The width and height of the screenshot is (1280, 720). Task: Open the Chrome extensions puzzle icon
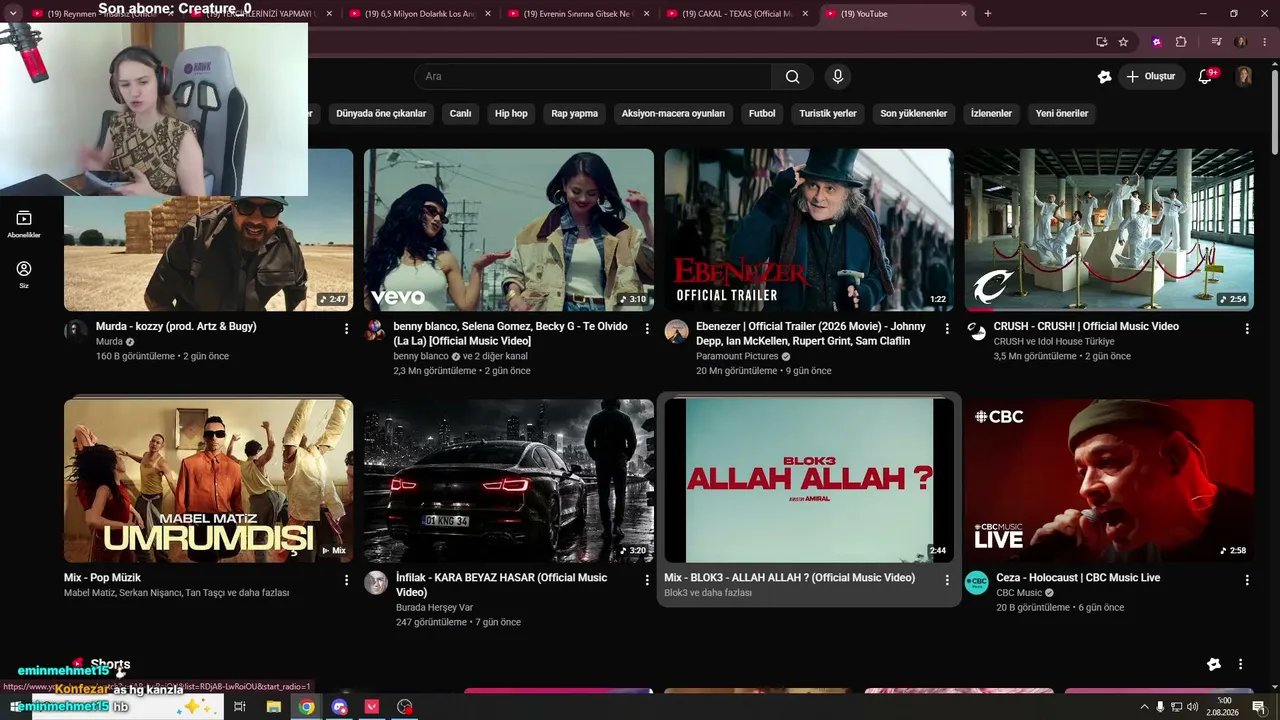point(1181,42)
